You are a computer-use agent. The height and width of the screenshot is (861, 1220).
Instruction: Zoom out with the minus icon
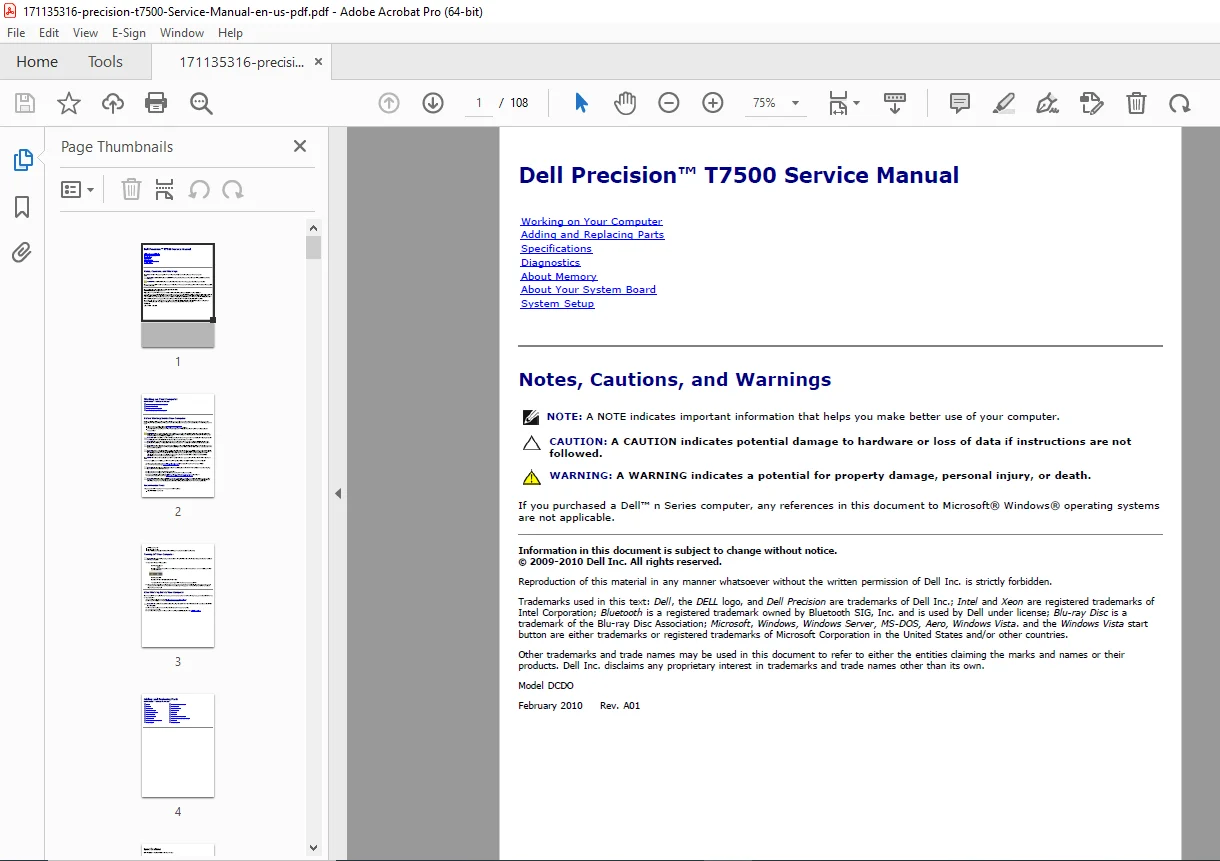[669, 103]
